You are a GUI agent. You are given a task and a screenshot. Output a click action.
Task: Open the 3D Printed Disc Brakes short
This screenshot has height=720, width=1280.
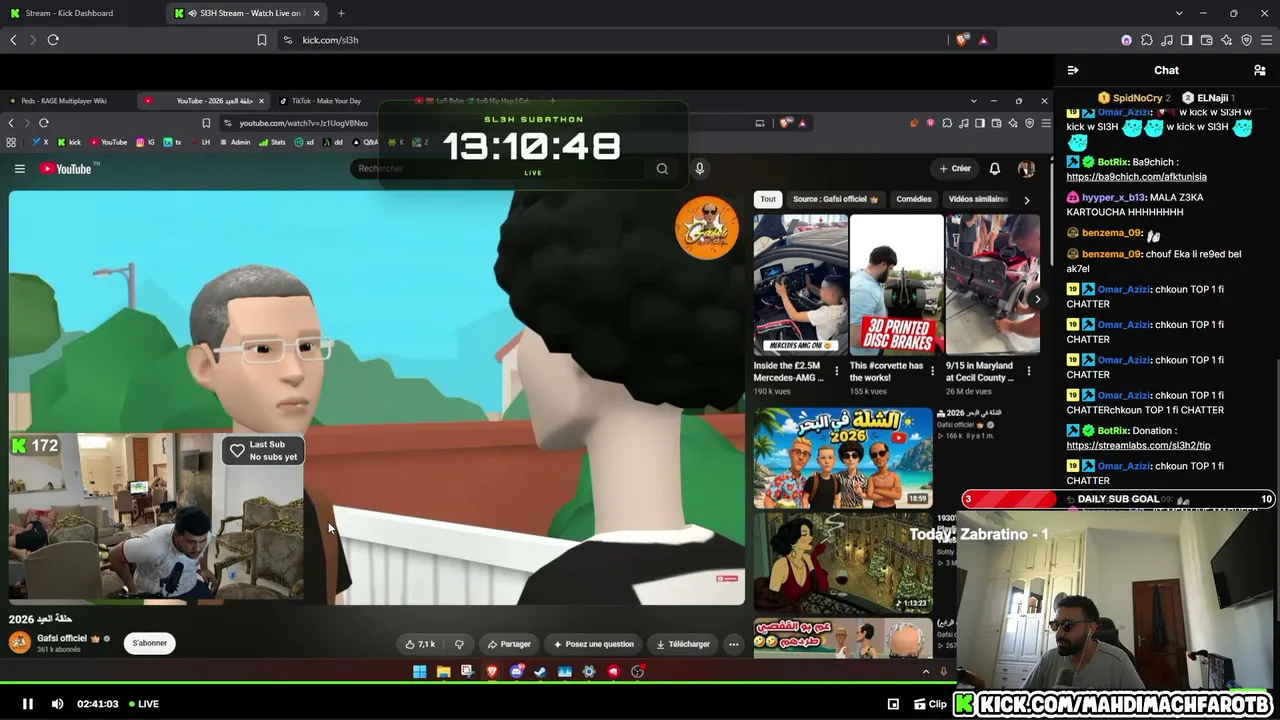click(x=897, y=285)
